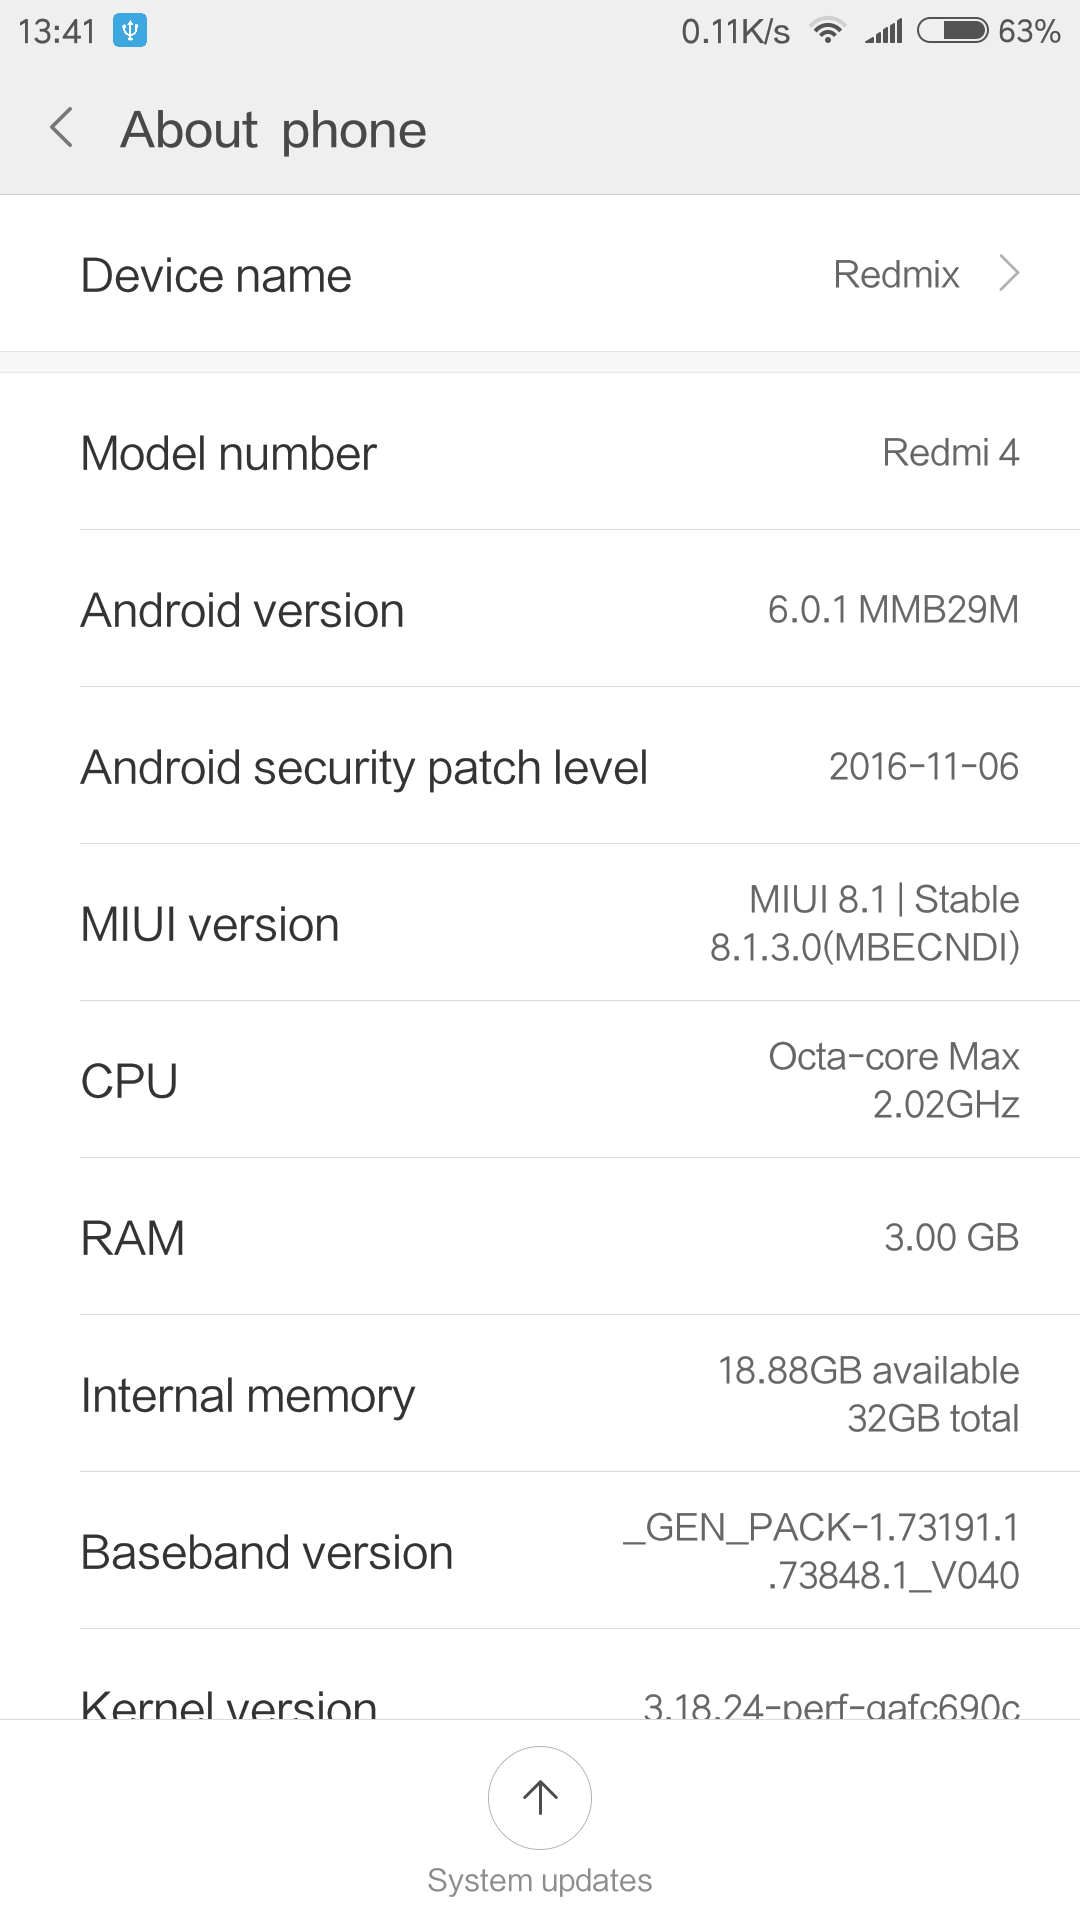This screenshot has width=1080, height=1920.
Task: Tap the USB notification icon in status bar
Action: [x=130, y=31]
